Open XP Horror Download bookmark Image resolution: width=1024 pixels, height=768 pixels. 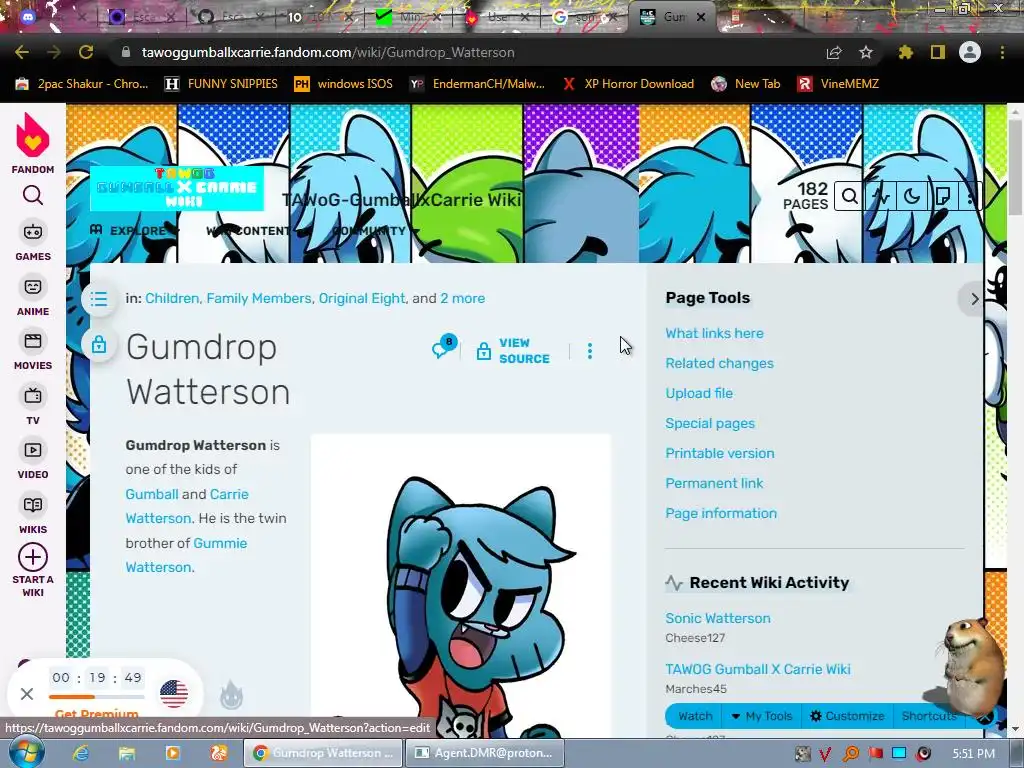pyautogui.click(x=628, y=84)
